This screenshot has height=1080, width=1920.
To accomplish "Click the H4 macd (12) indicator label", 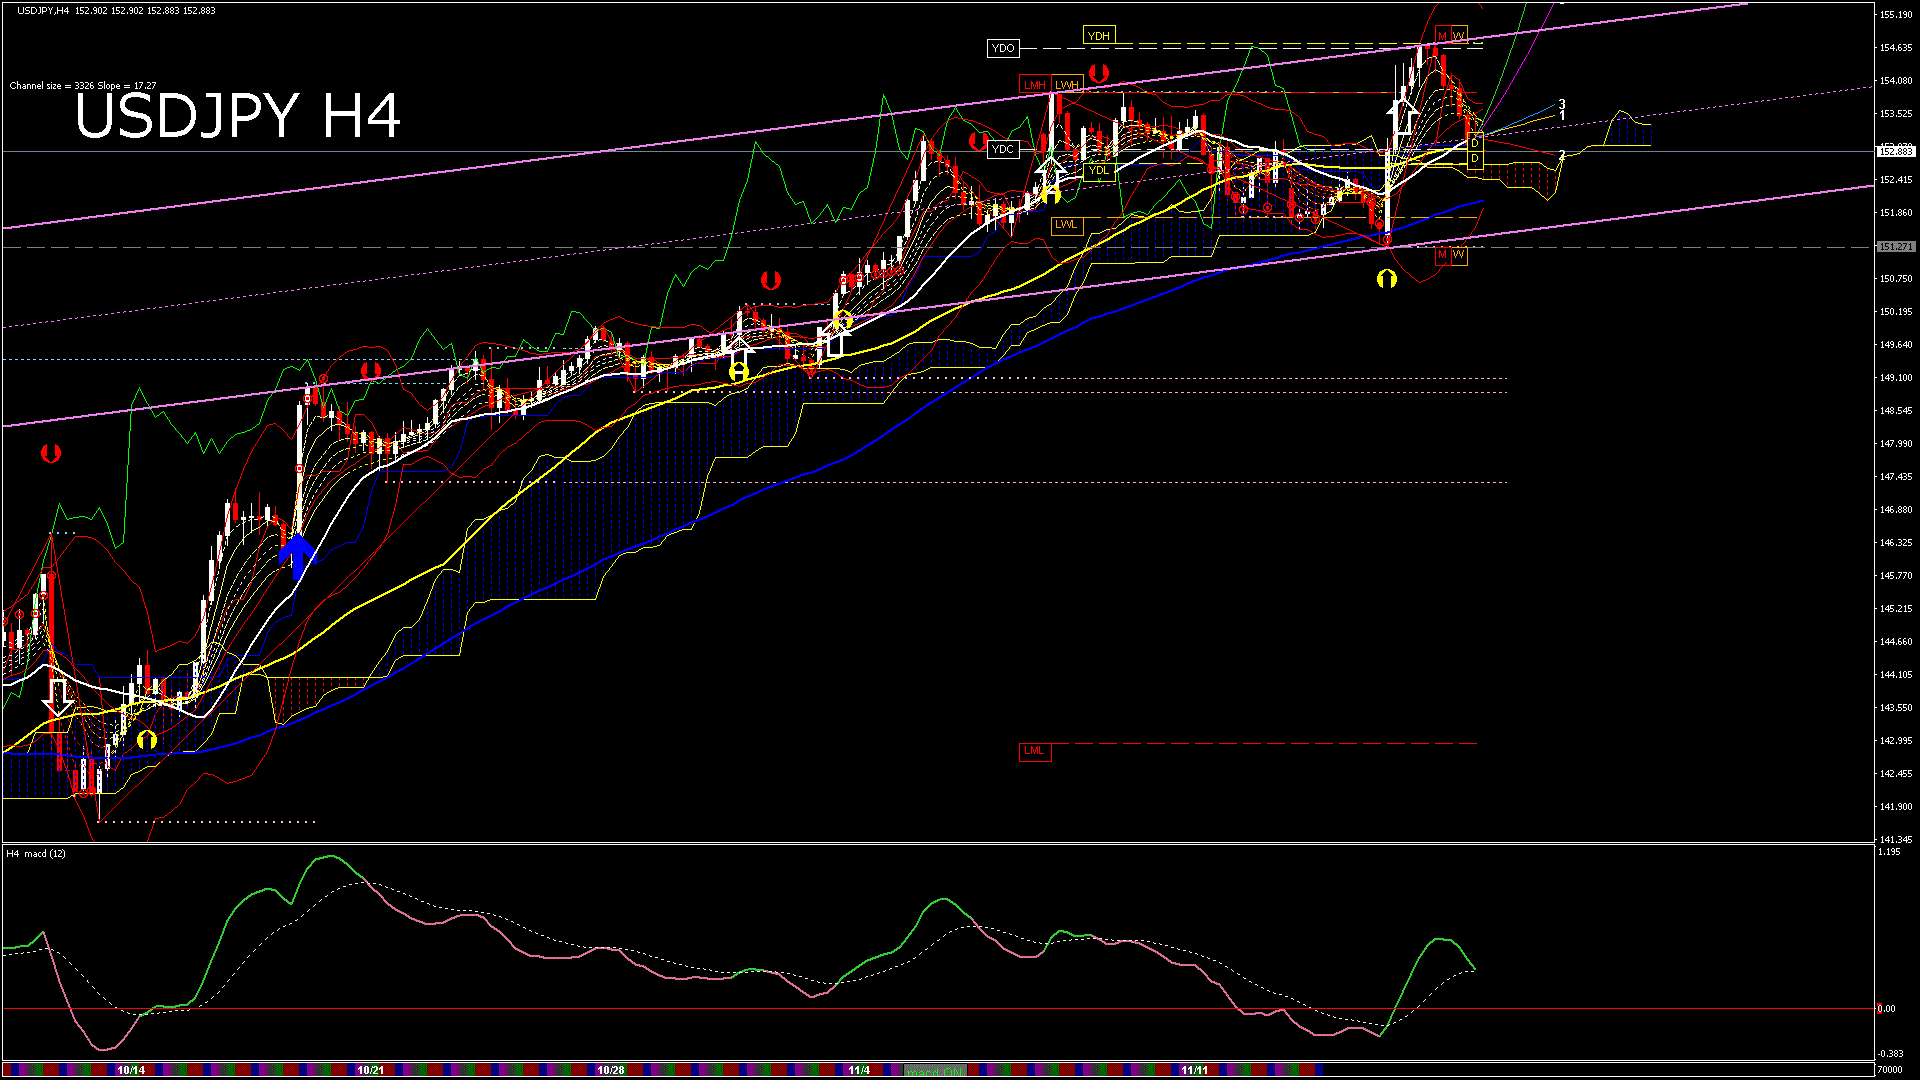I will [x=36, y=853].
